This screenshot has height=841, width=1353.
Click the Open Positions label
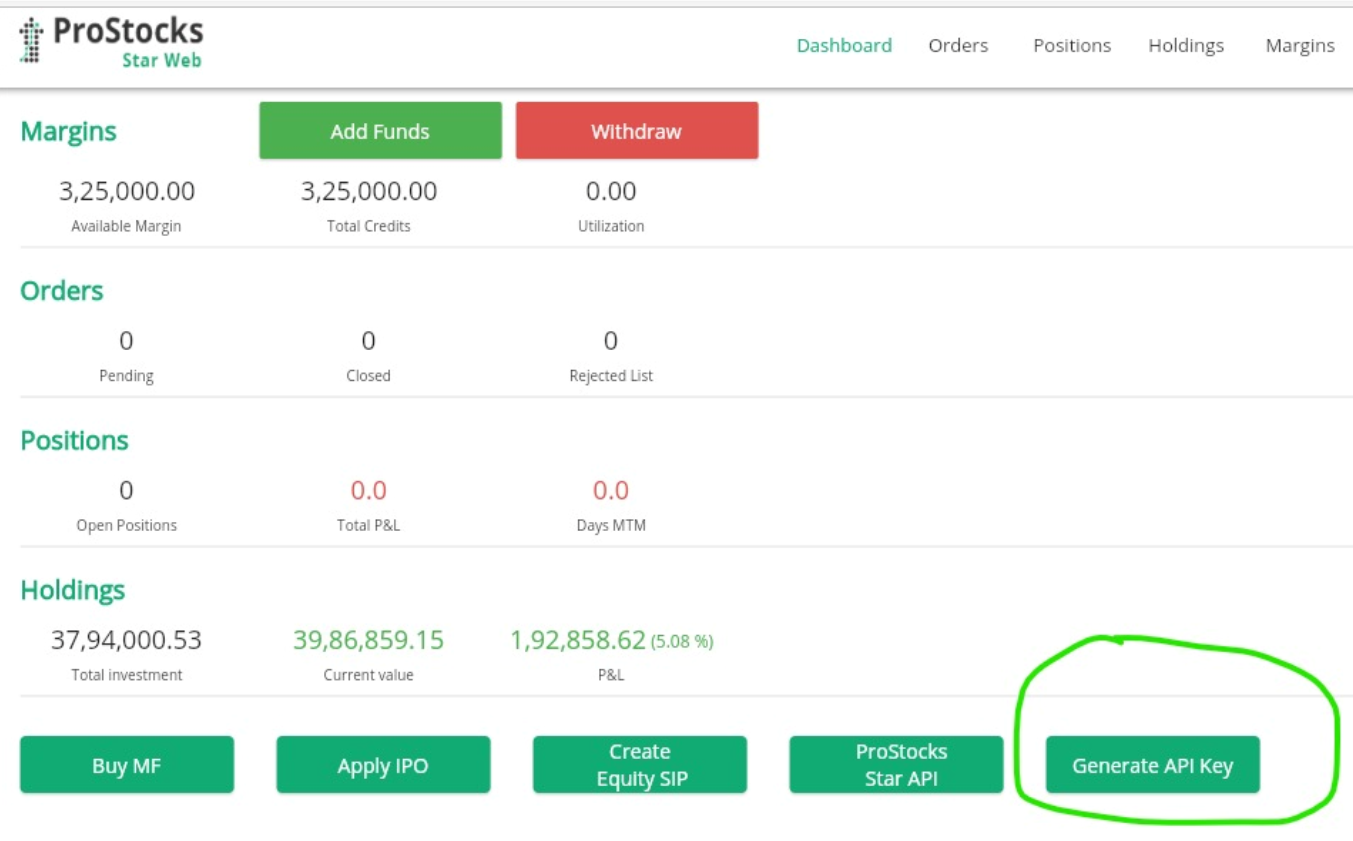click(x=126, y=525)
